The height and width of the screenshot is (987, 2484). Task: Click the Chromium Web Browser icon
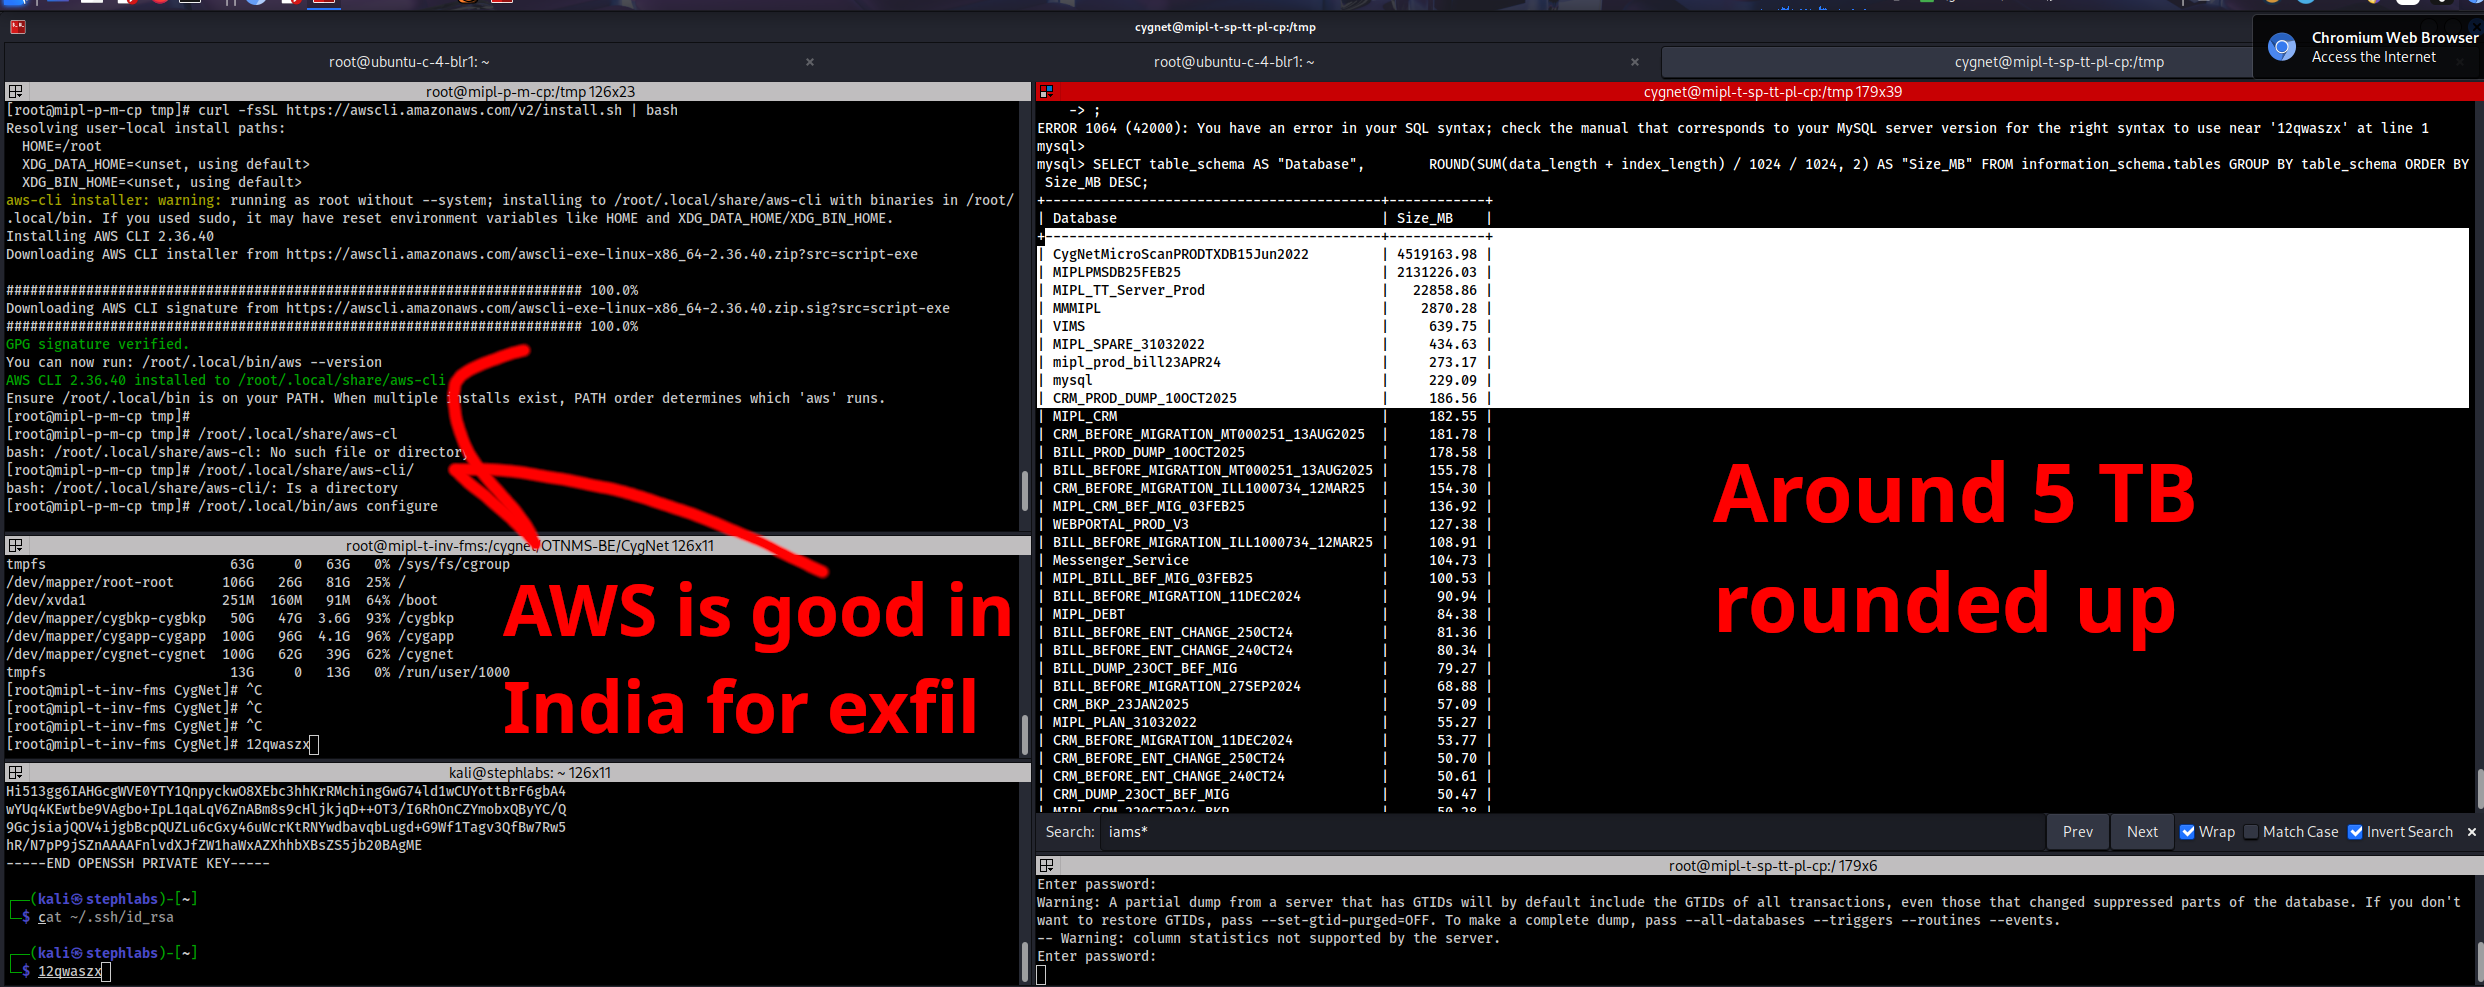coord(2281,47)
